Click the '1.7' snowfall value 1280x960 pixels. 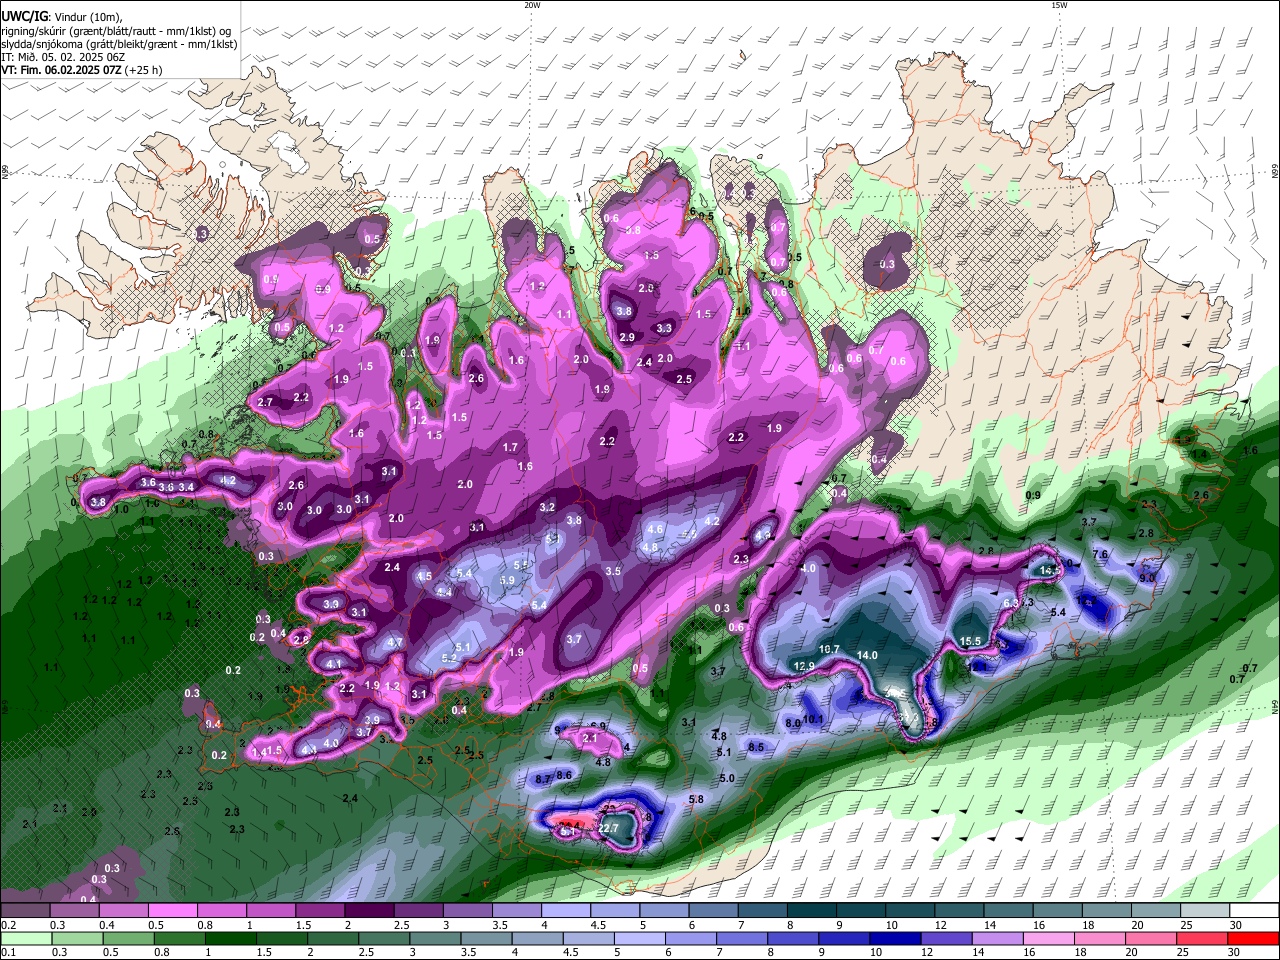(510, 448)
